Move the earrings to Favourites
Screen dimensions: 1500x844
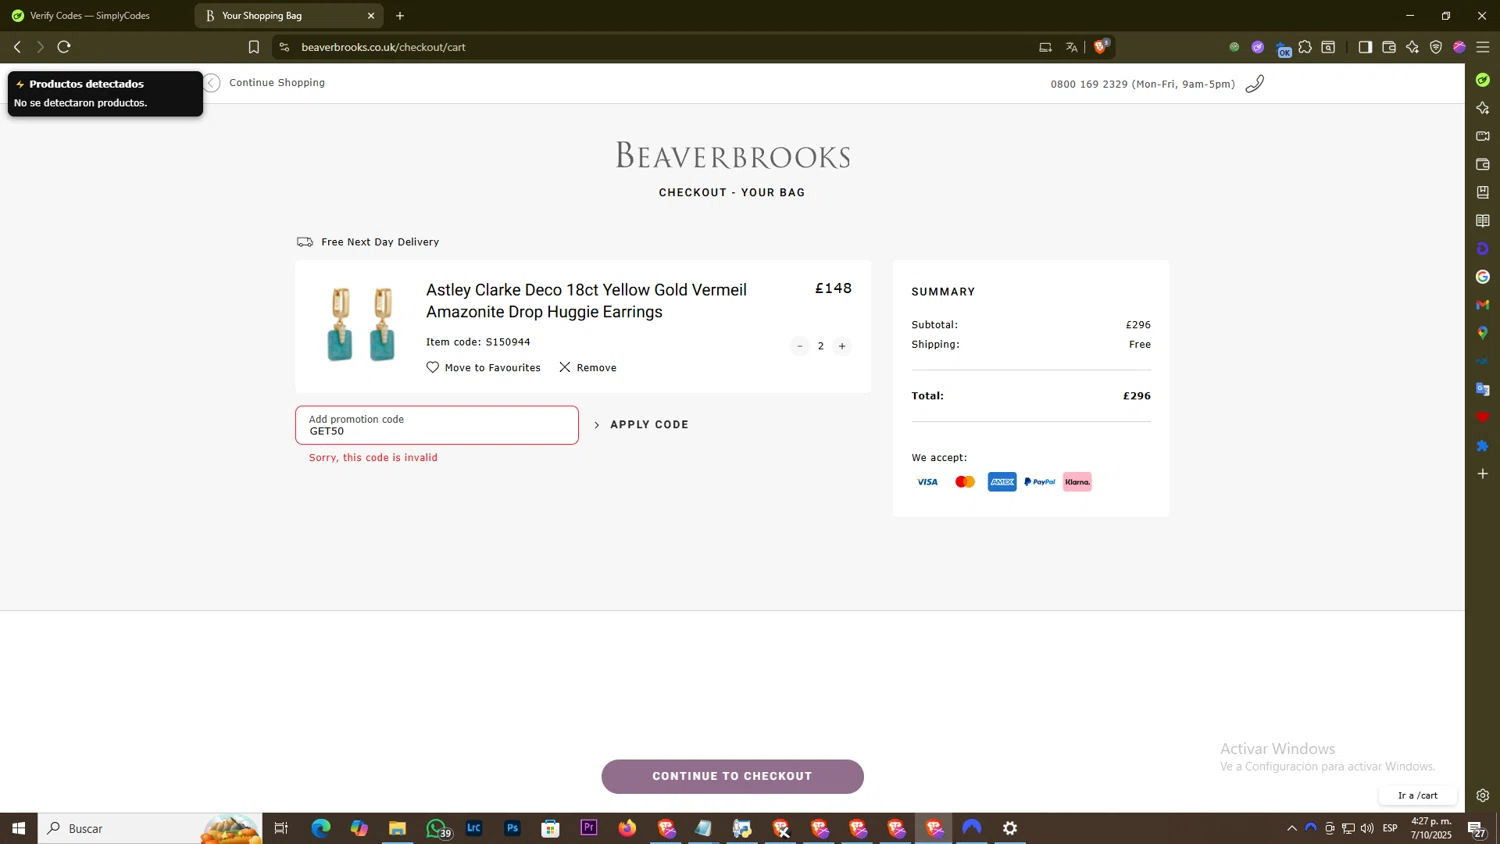pos(483,368)
